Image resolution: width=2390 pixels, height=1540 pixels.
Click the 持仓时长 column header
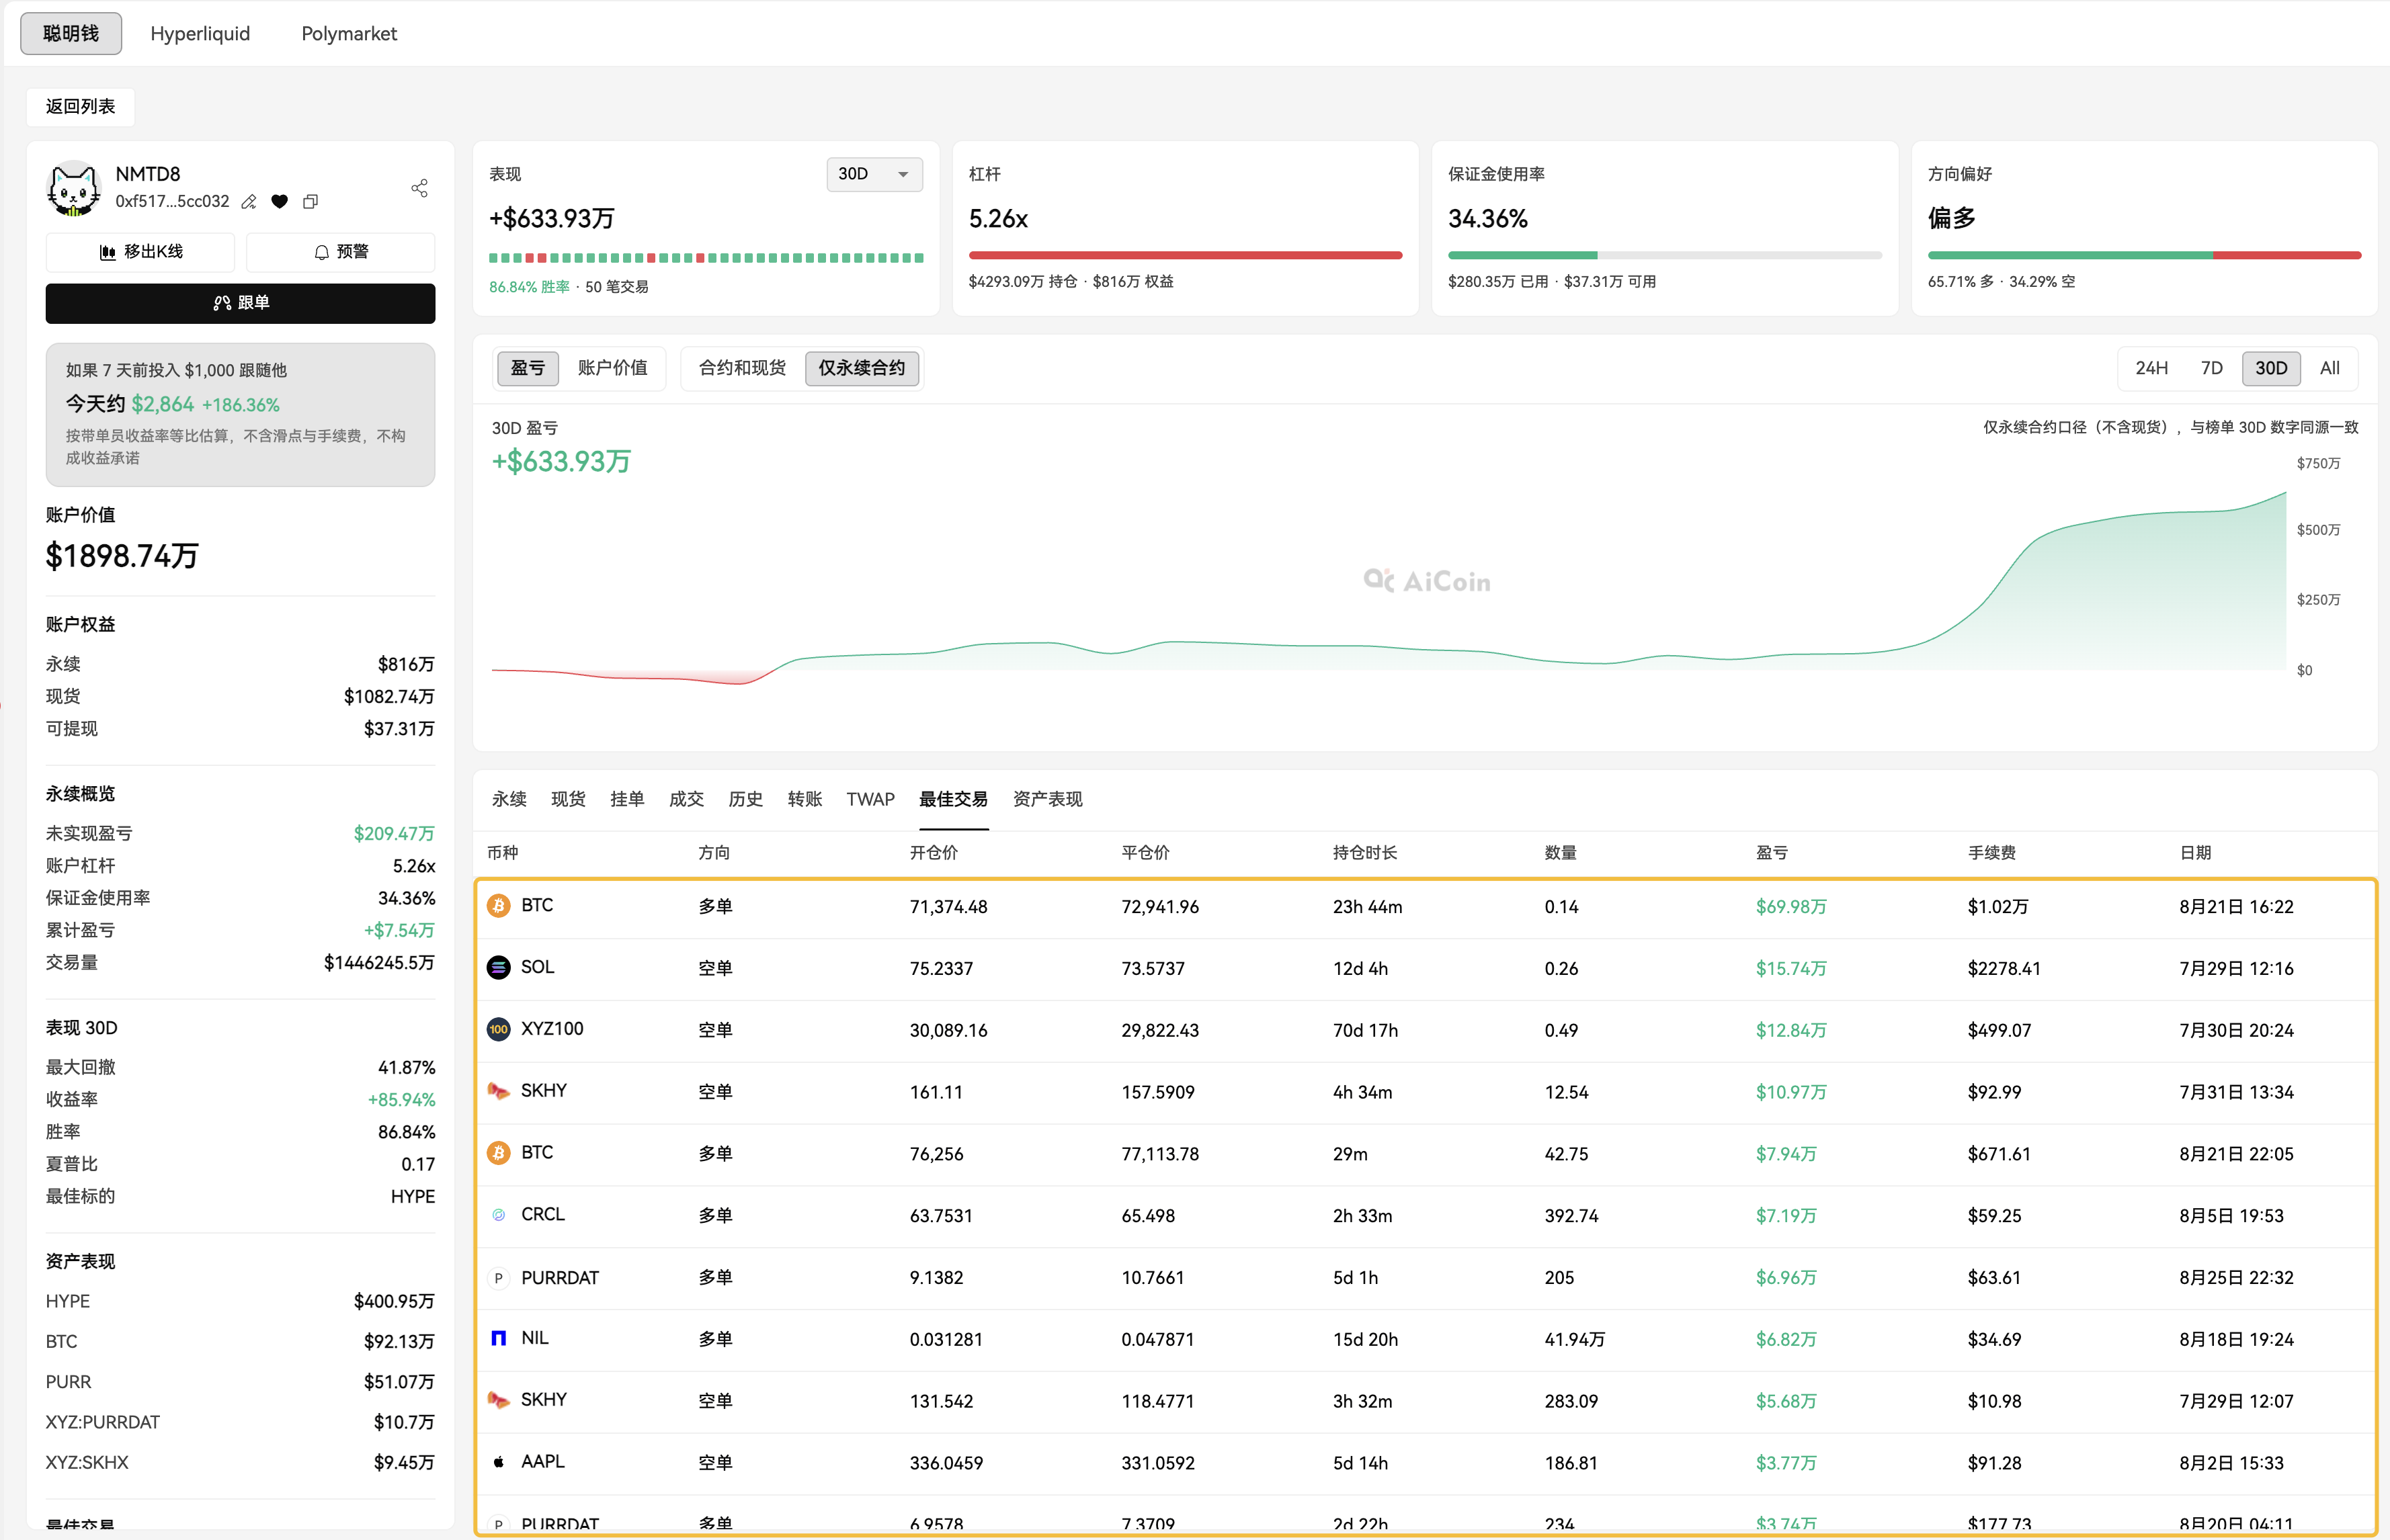pos(1365,853)
